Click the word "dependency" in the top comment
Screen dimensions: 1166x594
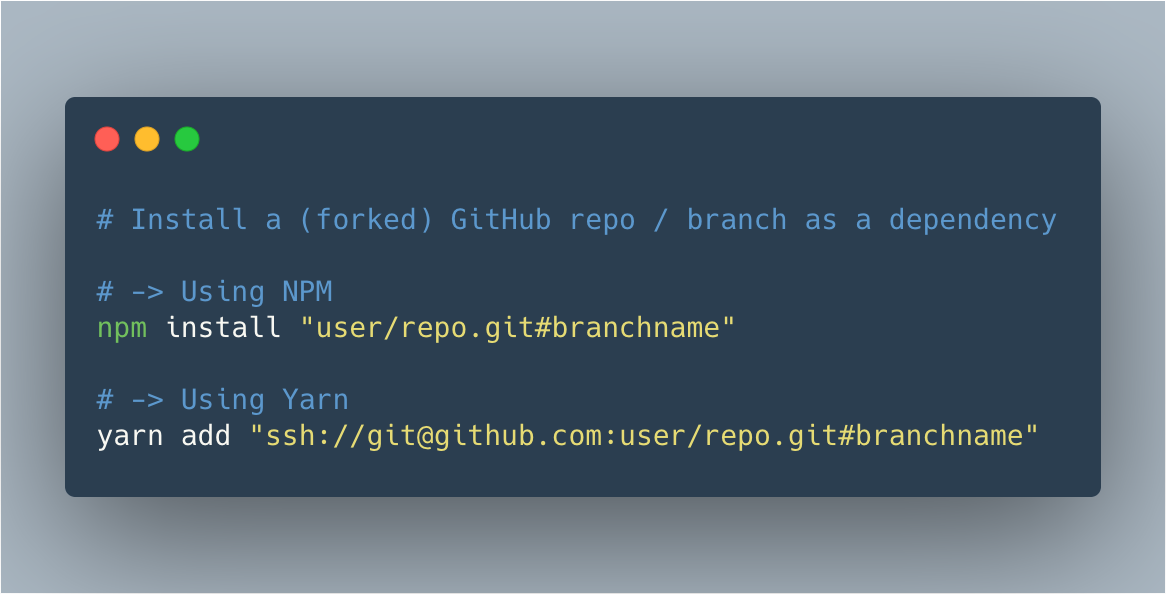pyautogui.click(x=972, y=219)
